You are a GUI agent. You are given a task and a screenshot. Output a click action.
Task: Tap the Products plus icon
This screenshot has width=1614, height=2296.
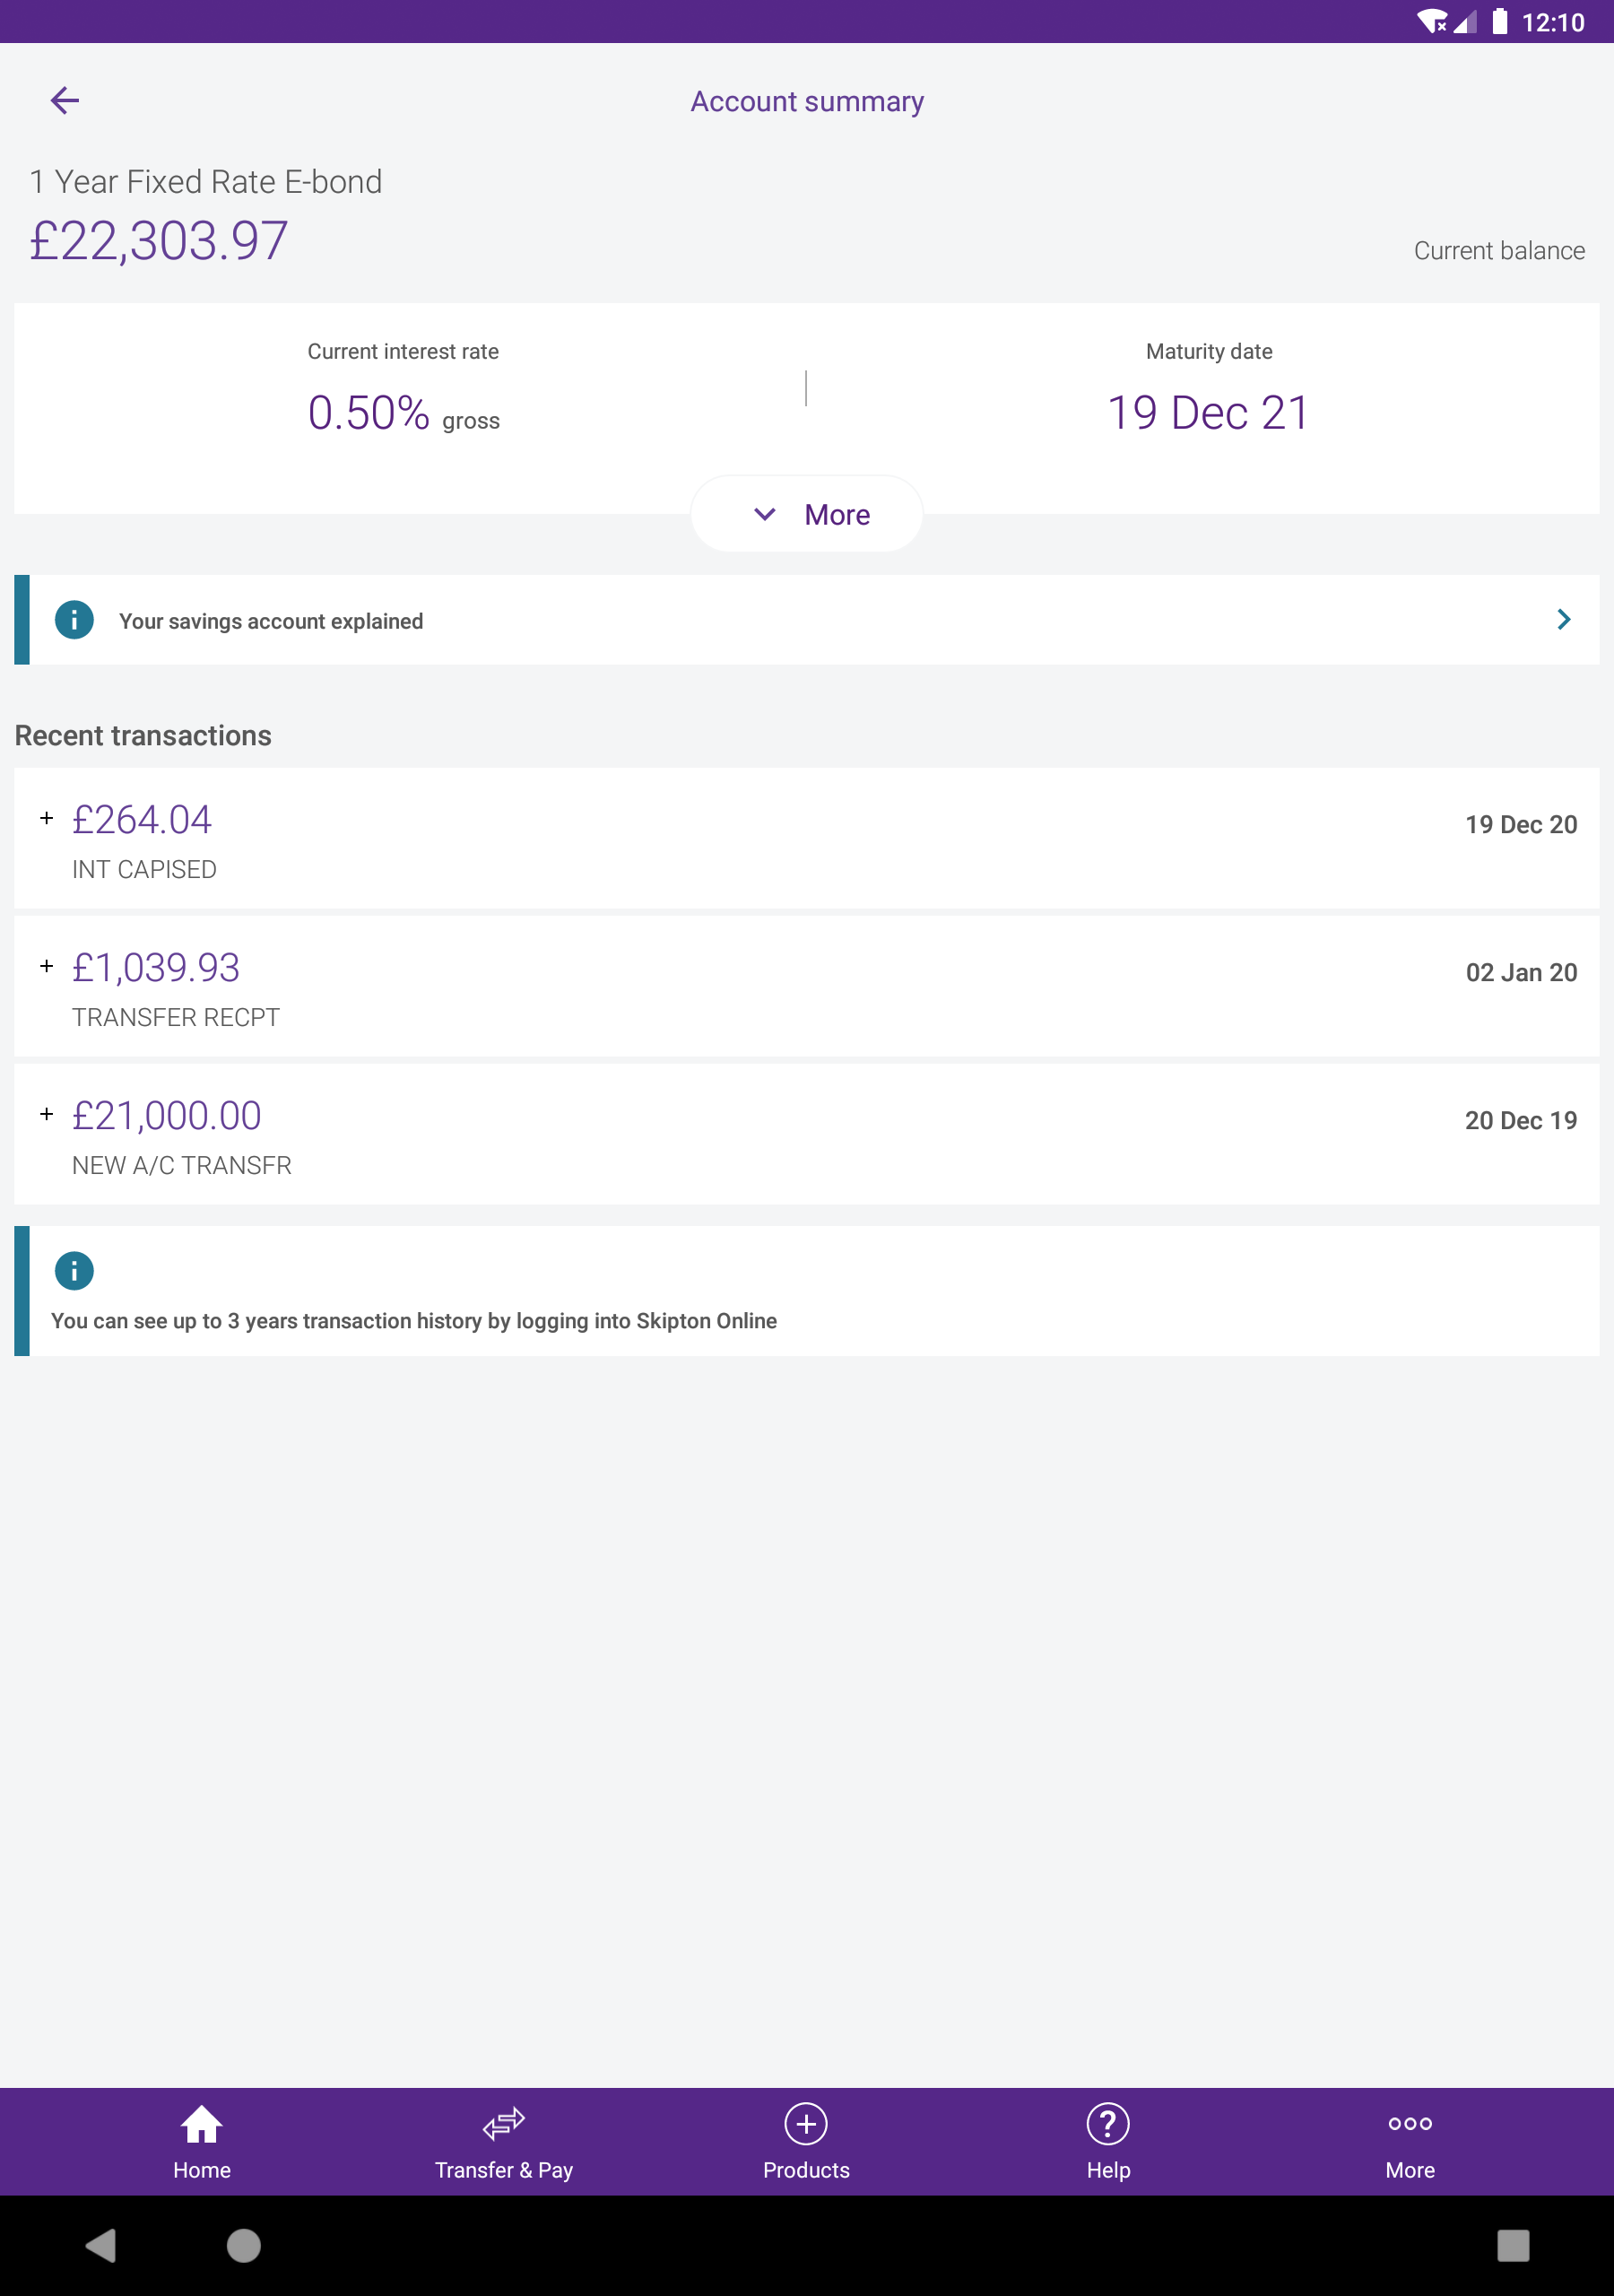(806, 2124)
